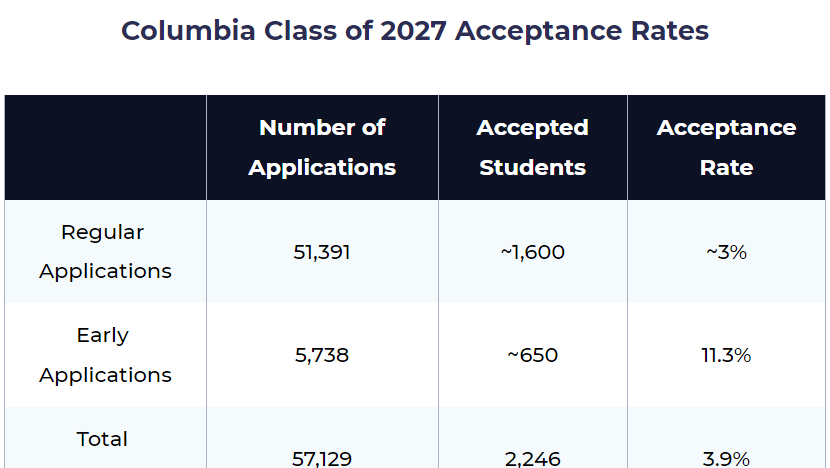Select the "Early Applications" row label
The height and width of the screenshot is (468, 830).
[105, 355]
